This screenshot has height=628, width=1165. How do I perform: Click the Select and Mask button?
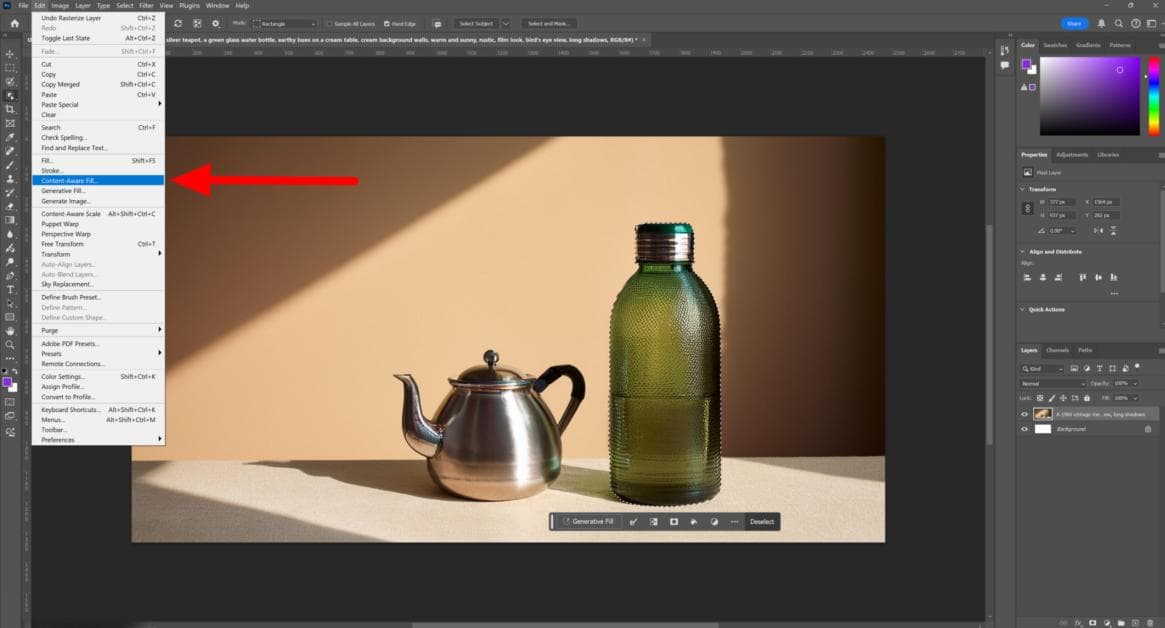(548, 24)
